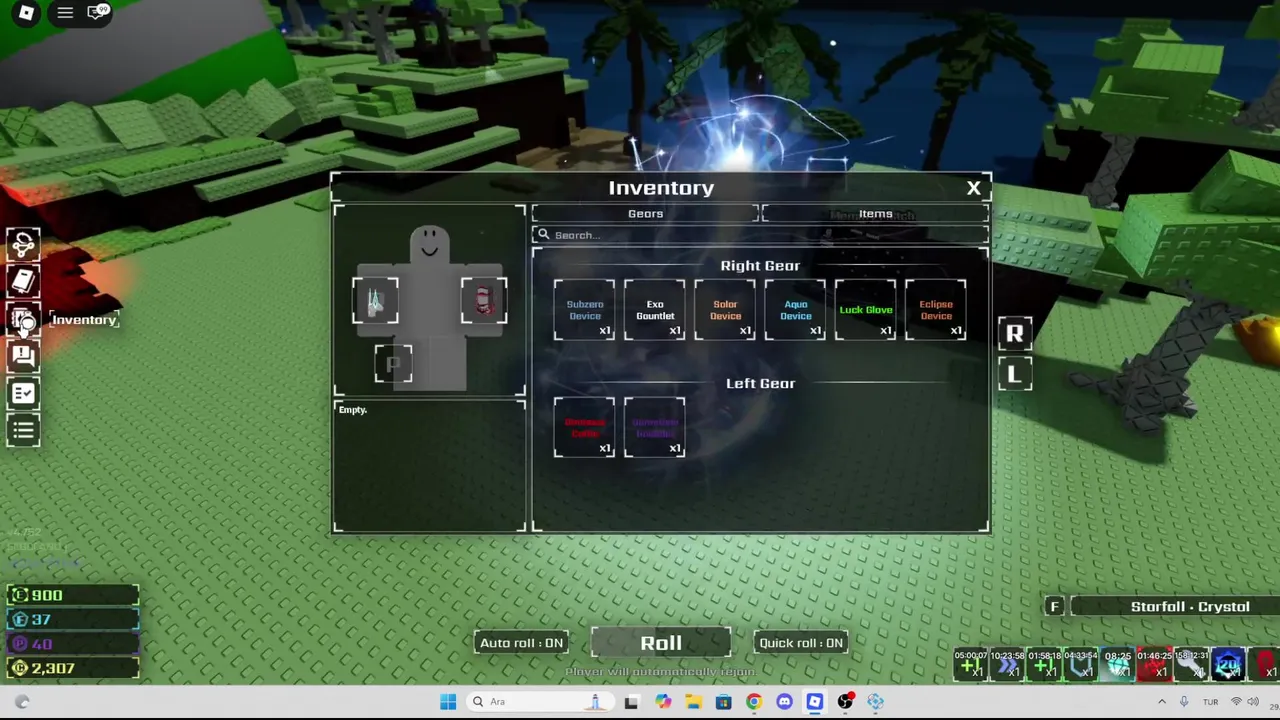Click the 01:46:25 red buff icon
Image resolution: width=1280 pixels, height=720 pixels.
tap(1155, 665)
